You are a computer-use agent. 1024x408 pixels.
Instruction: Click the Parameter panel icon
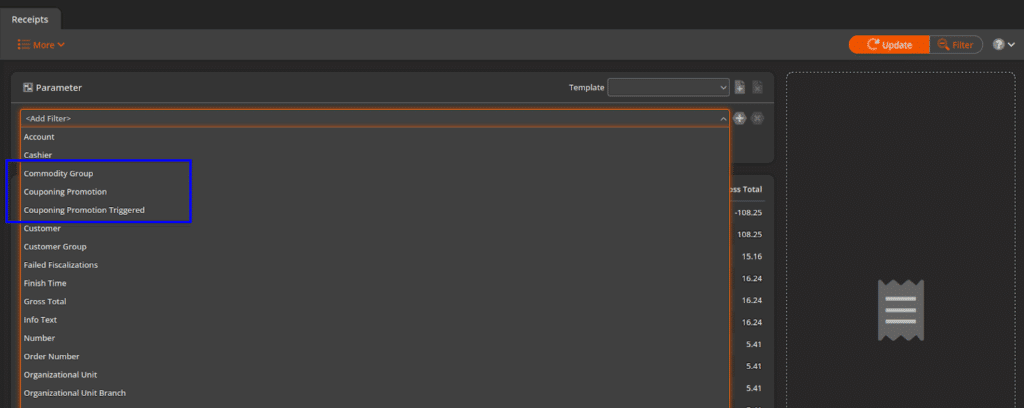(28, 87)
